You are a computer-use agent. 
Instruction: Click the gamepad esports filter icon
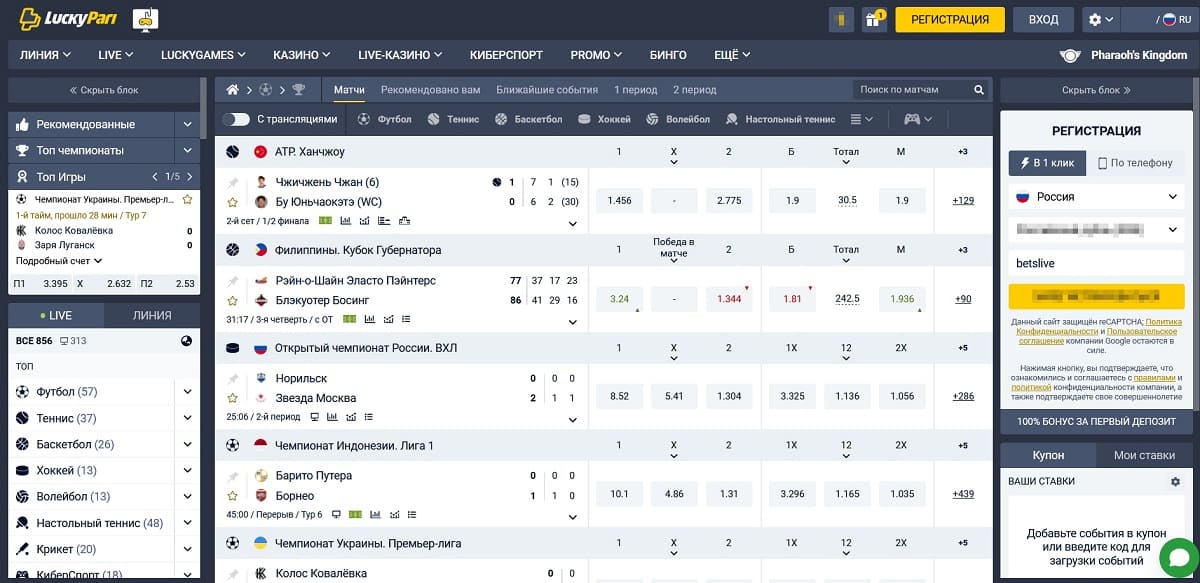(x=918, y=119)
